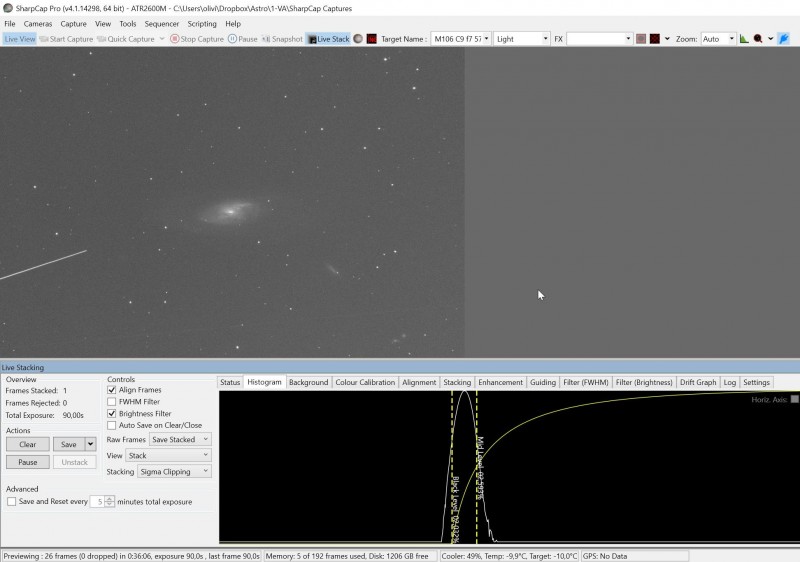Click the M106 galaxy in the preview
The height and width of the screenshot is (562, 800).
(230, 212)
